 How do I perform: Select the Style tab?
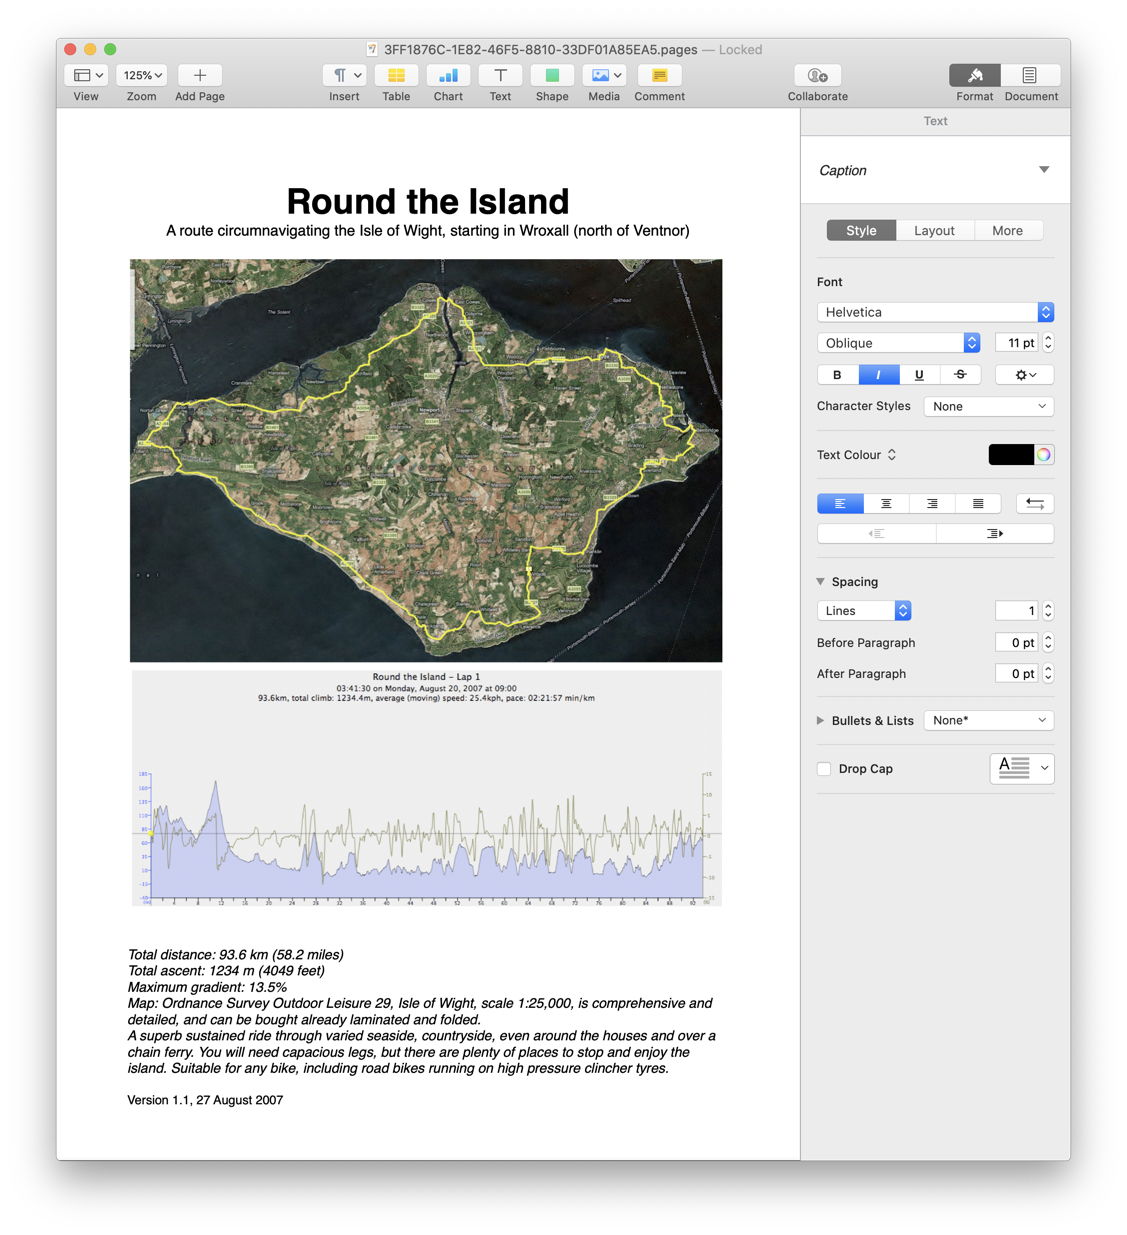(861, 230)
